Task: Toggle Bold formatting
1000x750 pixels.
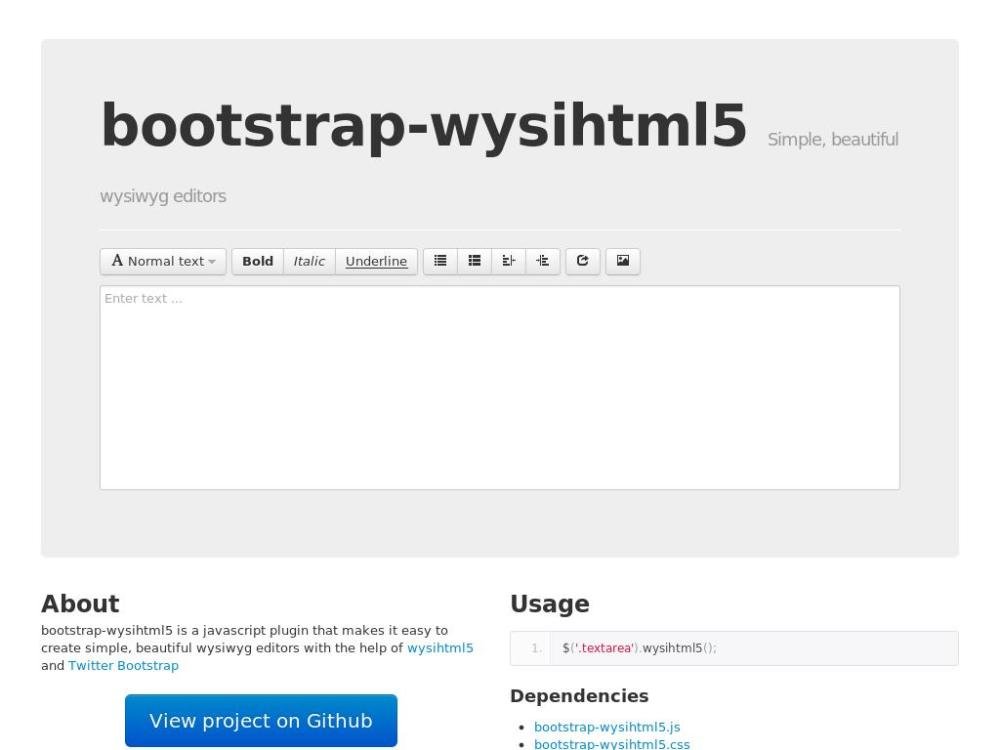Action: [258, 261]
